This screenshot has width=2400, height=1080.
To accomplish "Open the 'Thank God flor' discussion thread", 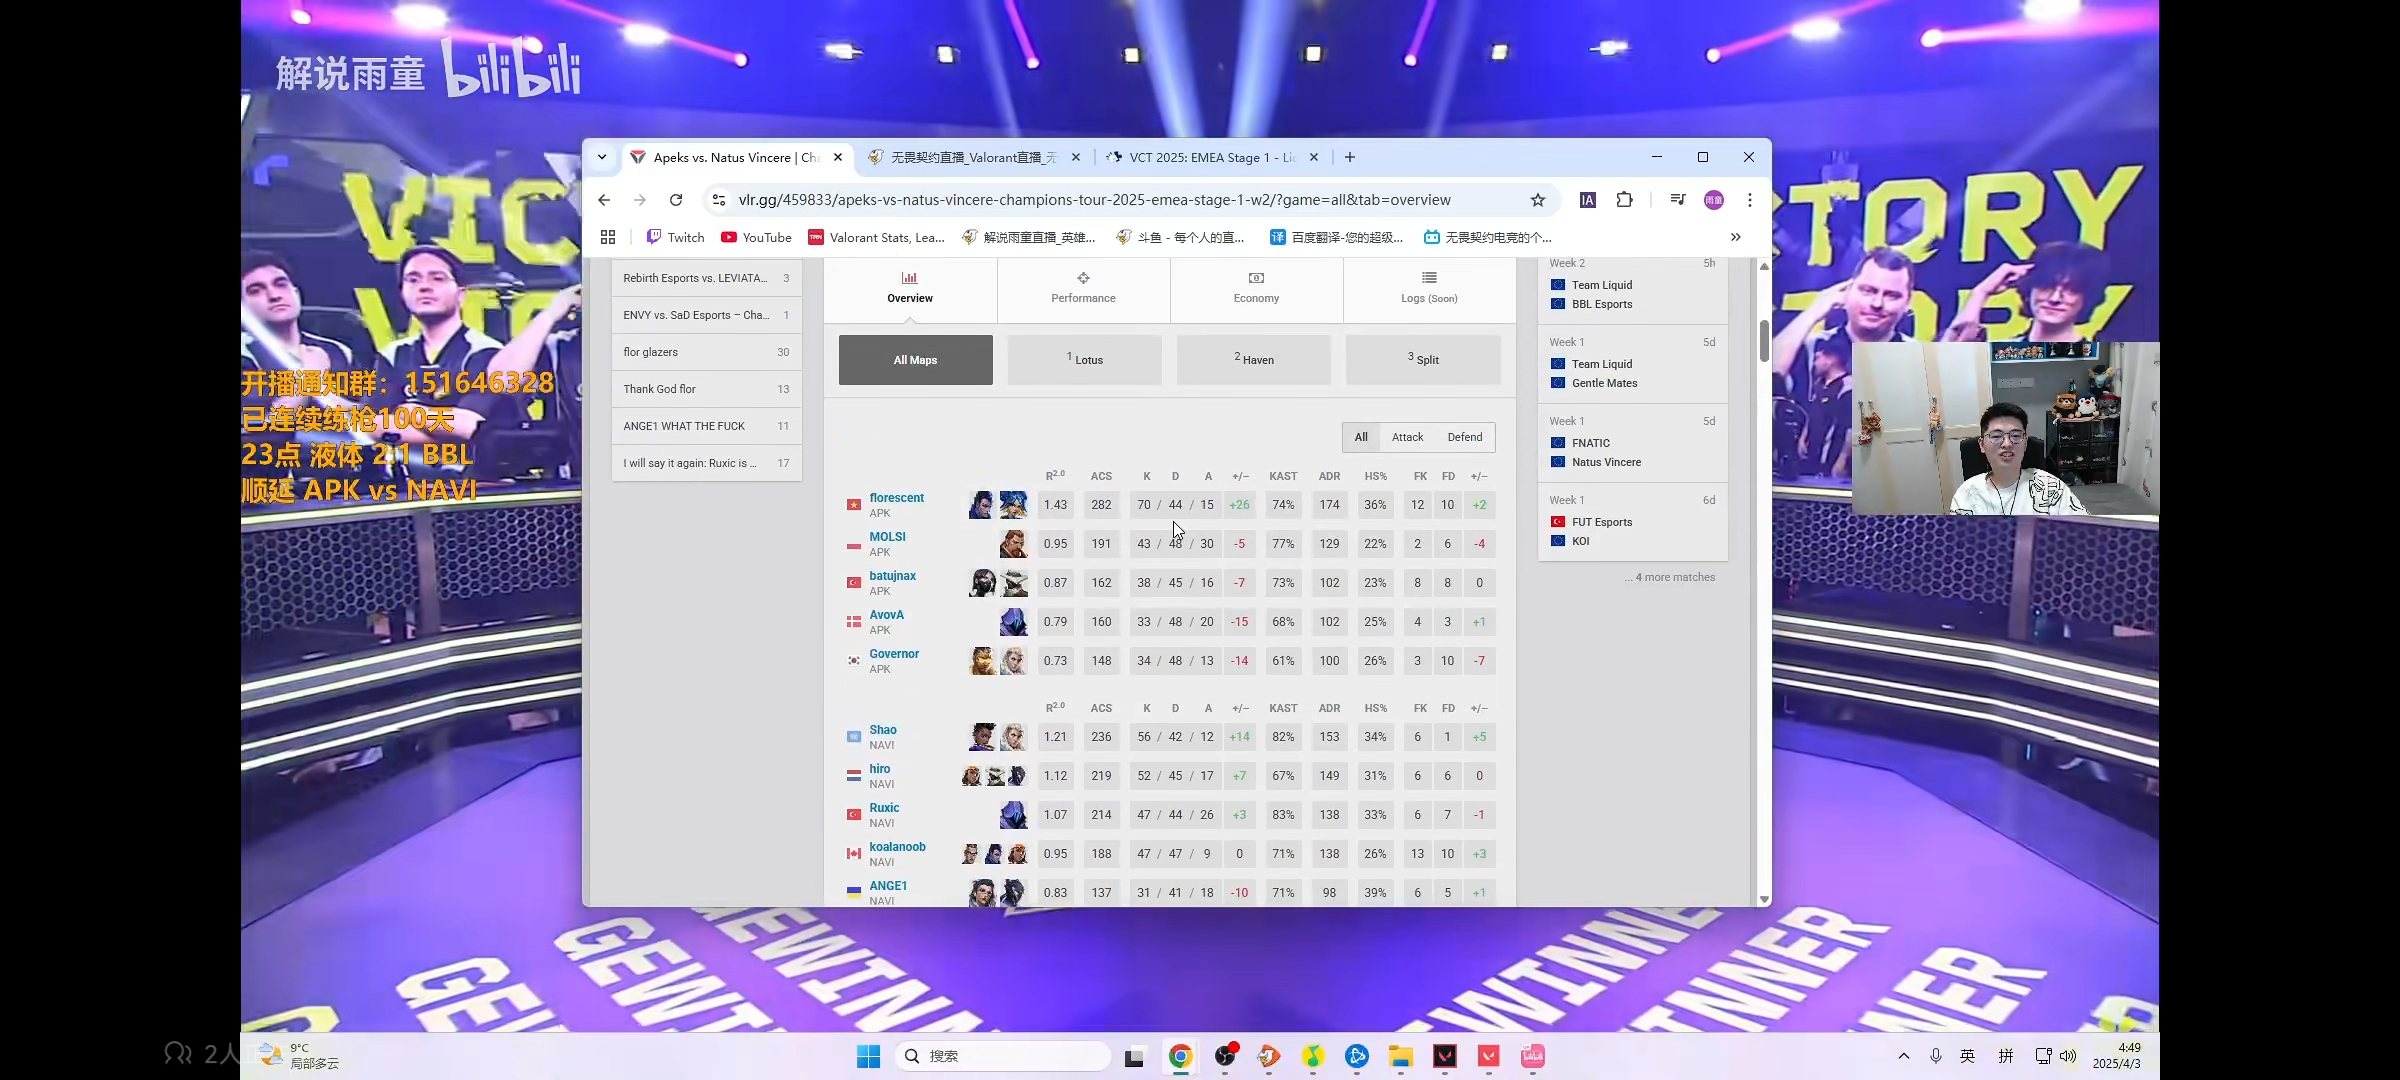I will [706, 389].
